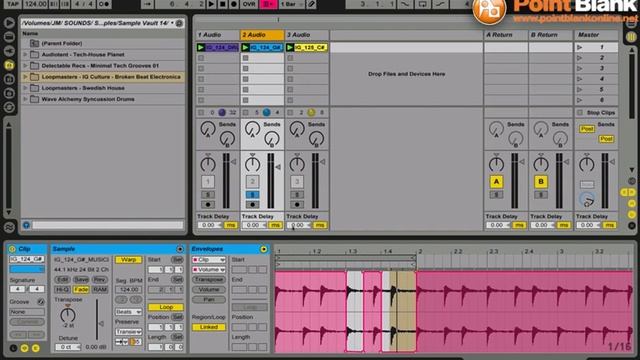The image size is (640, 360).
Task: Expand the Loopmasters - Swedish House folder
Action: [x=25, y=88]
